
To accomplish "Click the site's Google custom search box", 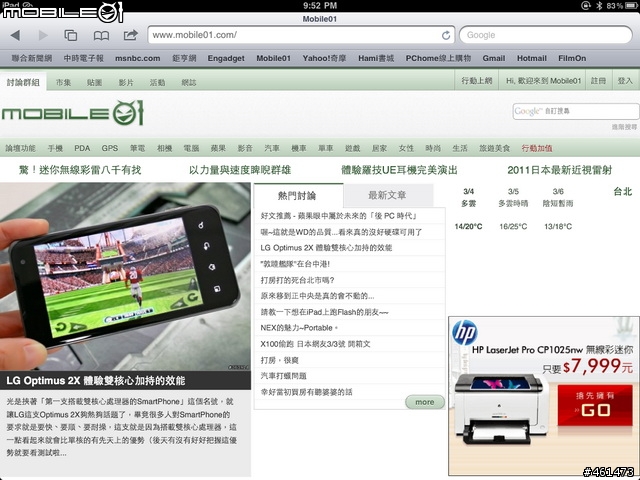I will (576, 111).
